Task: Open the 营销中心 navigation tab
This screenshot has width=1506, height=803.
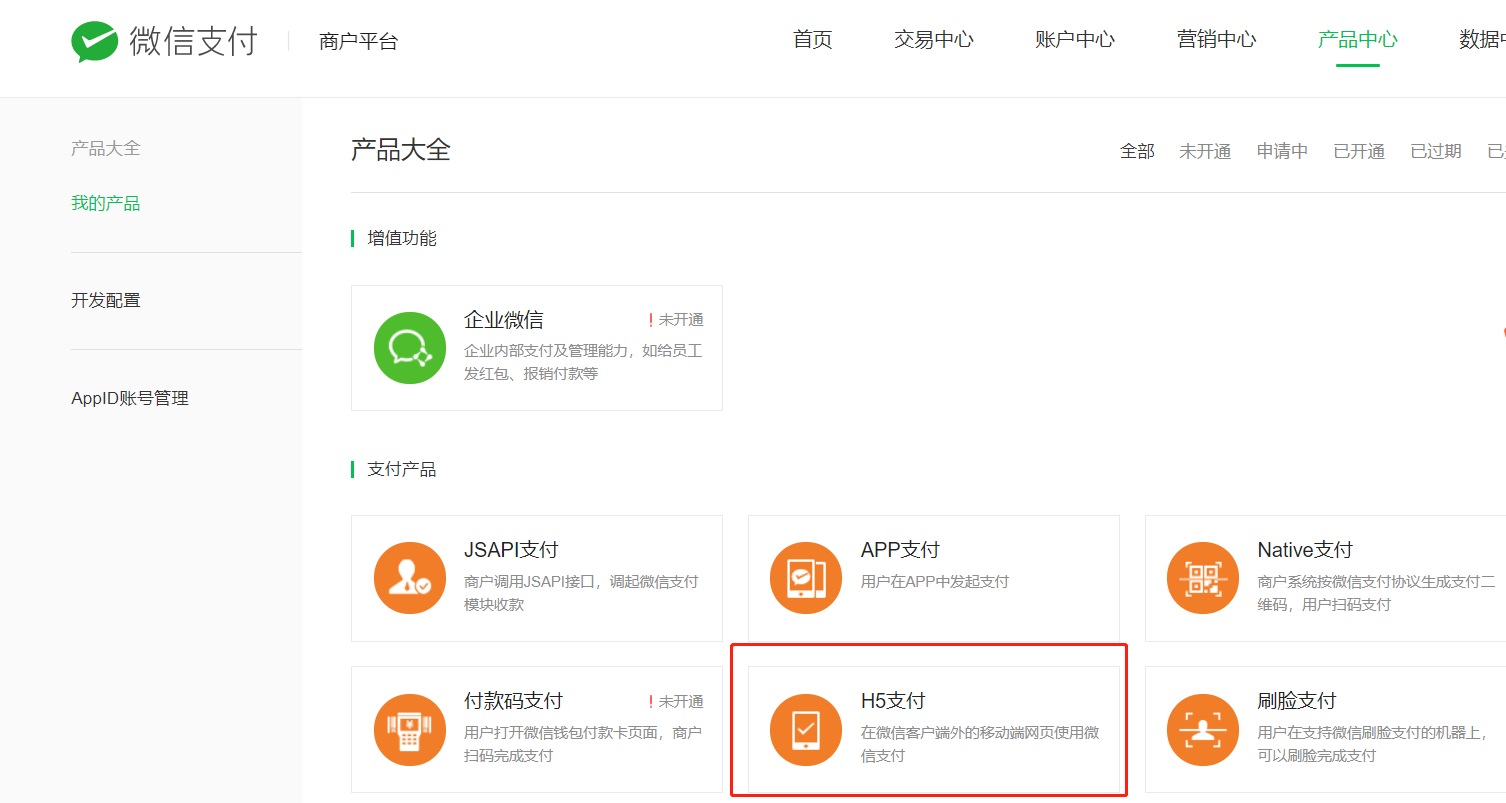Action: pyautogui.click(x=1216, y=40)
